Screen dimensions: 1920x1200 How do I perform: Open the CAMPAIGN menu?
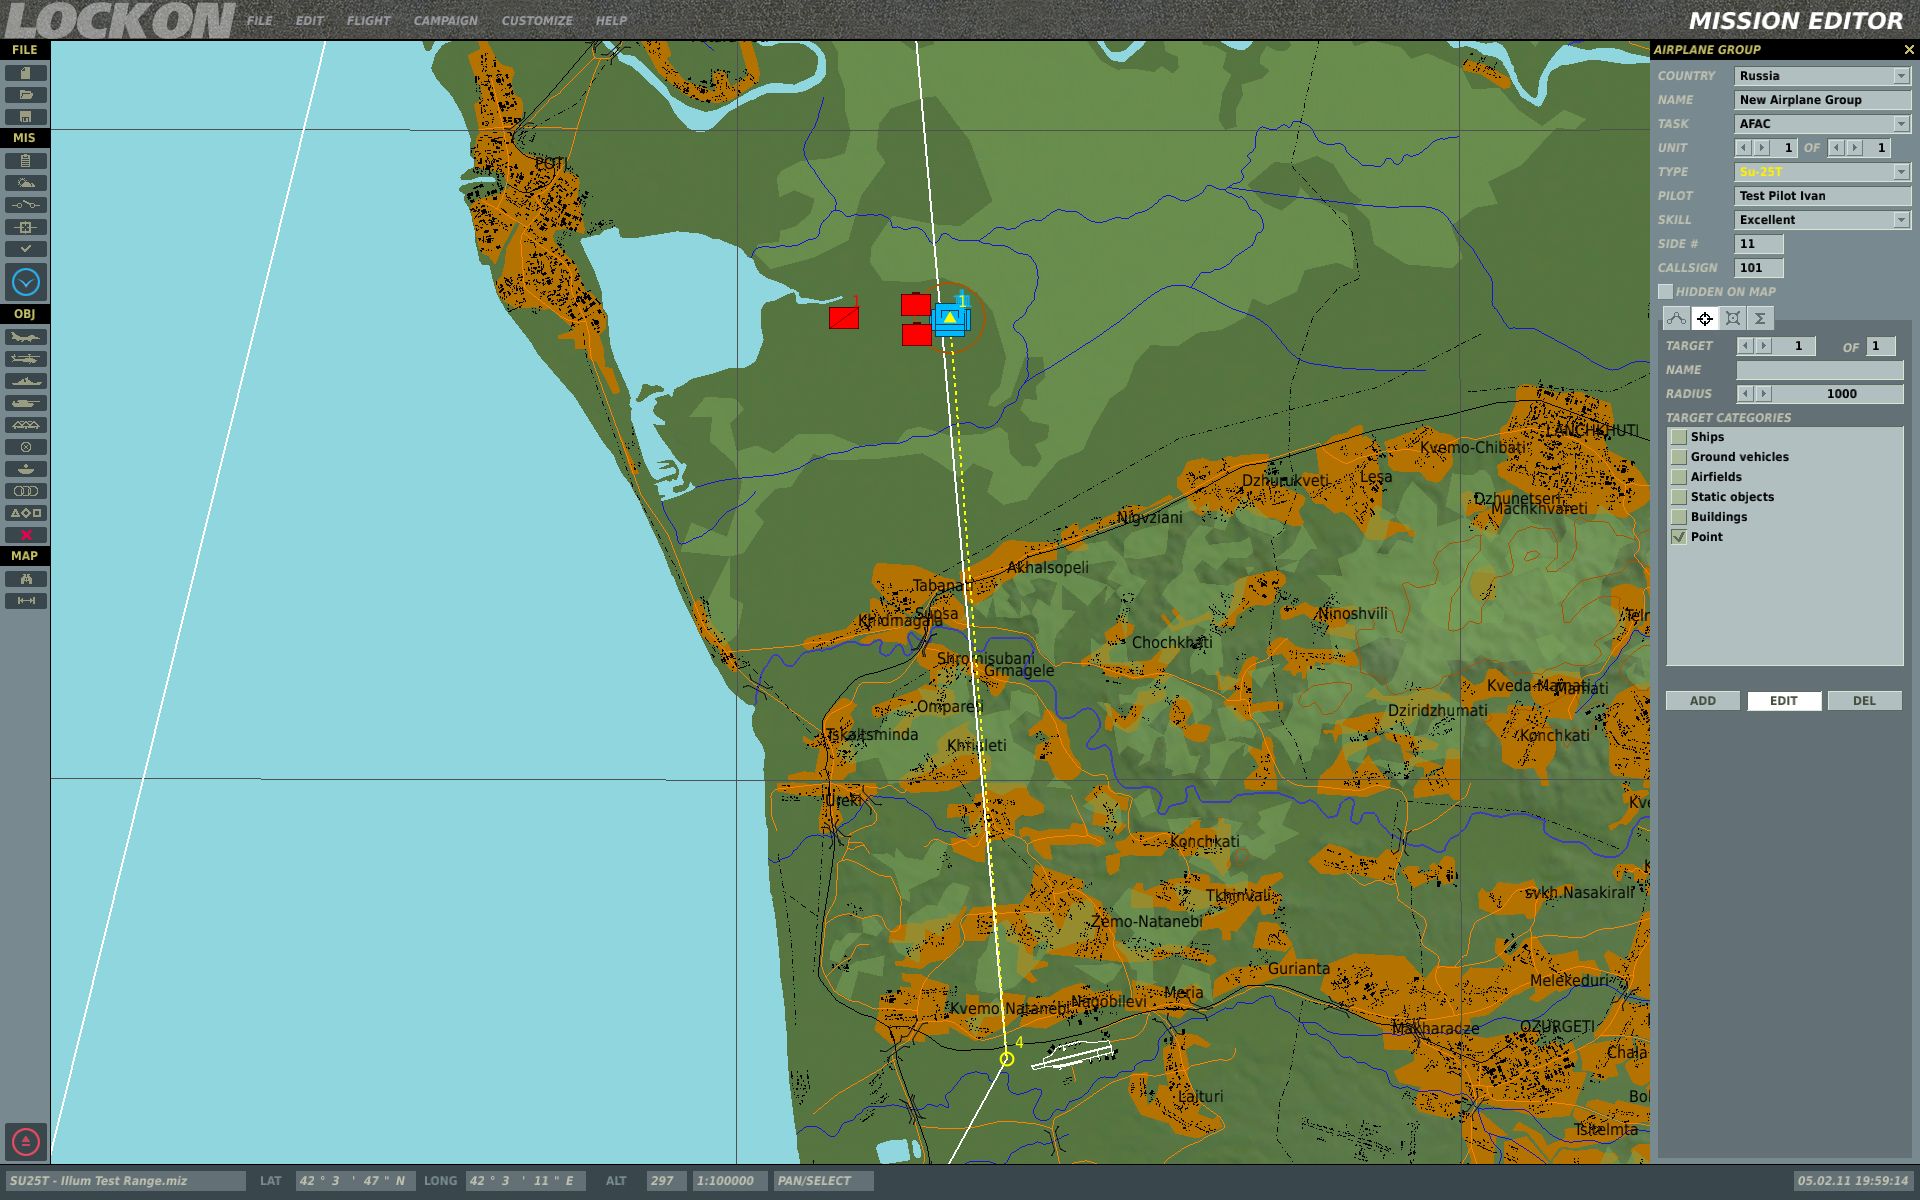pos(446,21)
